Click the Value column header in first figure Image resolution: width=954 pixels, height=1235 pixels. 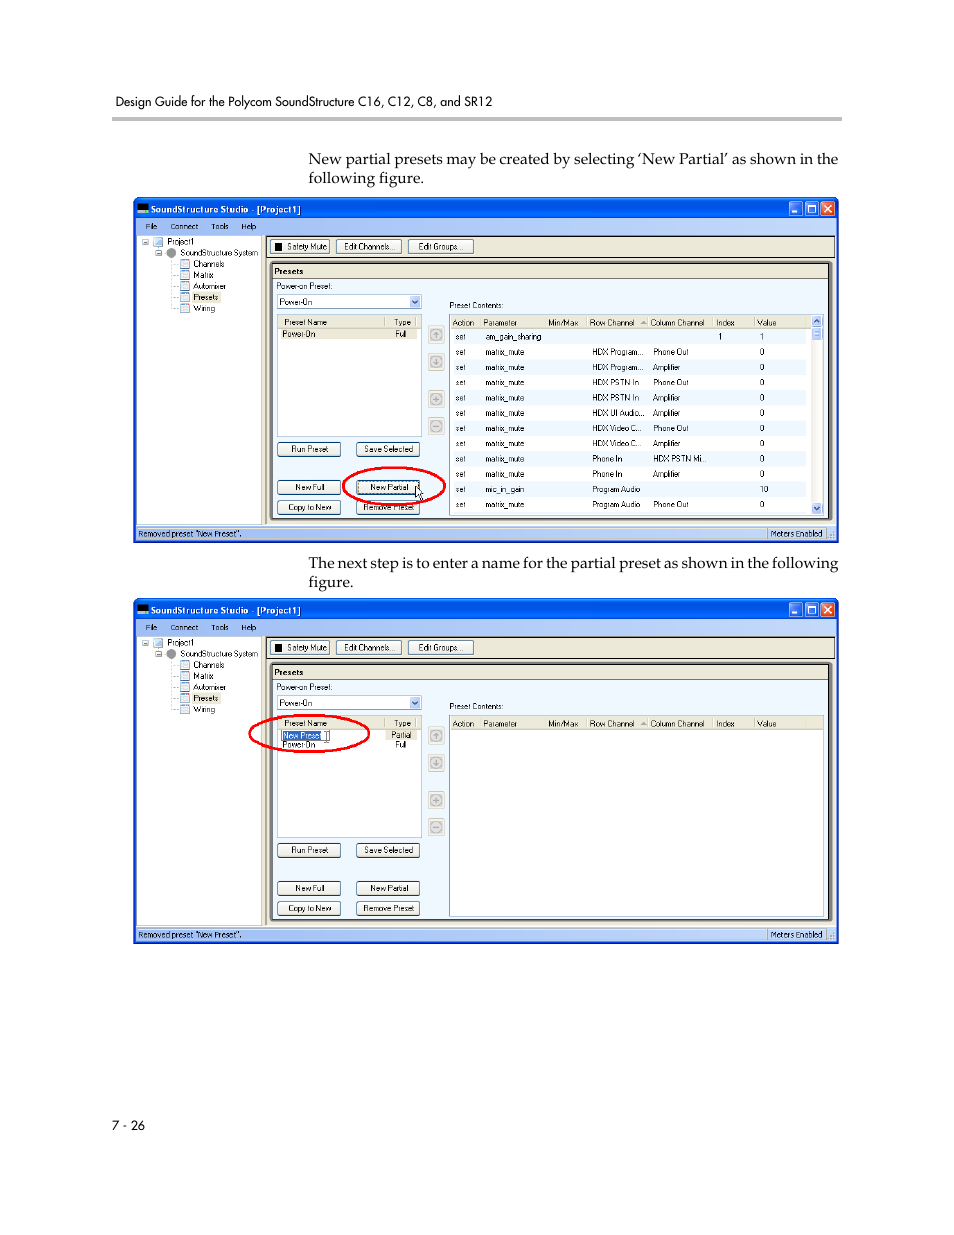(781, 323)
